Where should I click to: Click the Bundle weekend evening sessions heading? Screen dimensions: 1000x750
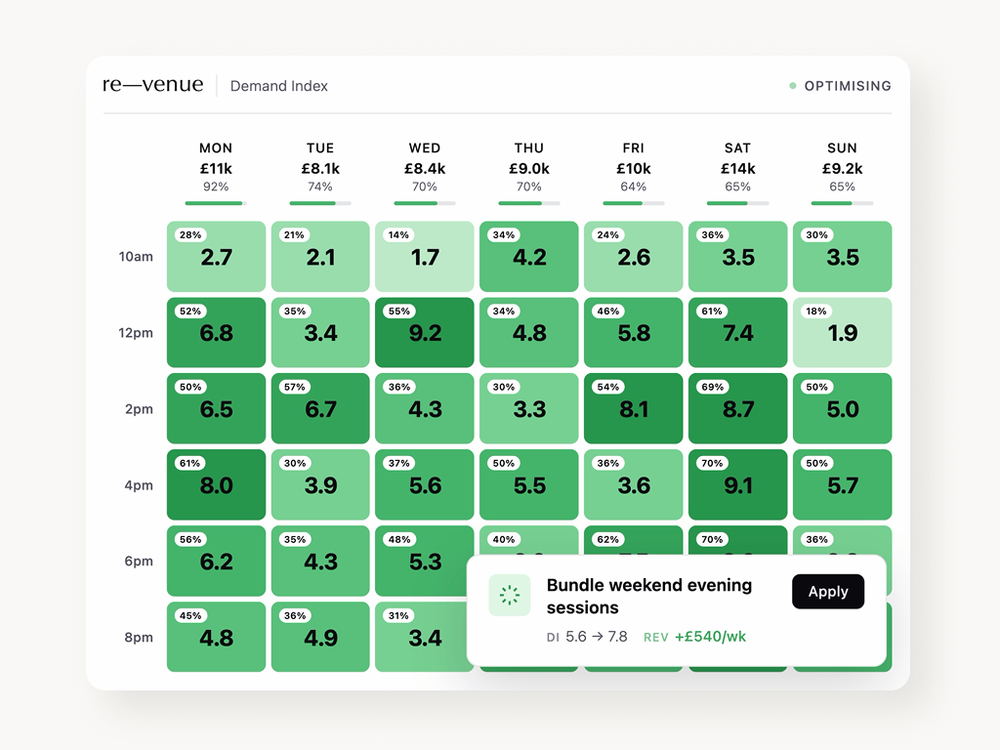pyautogui.click(x=649, y=596)
